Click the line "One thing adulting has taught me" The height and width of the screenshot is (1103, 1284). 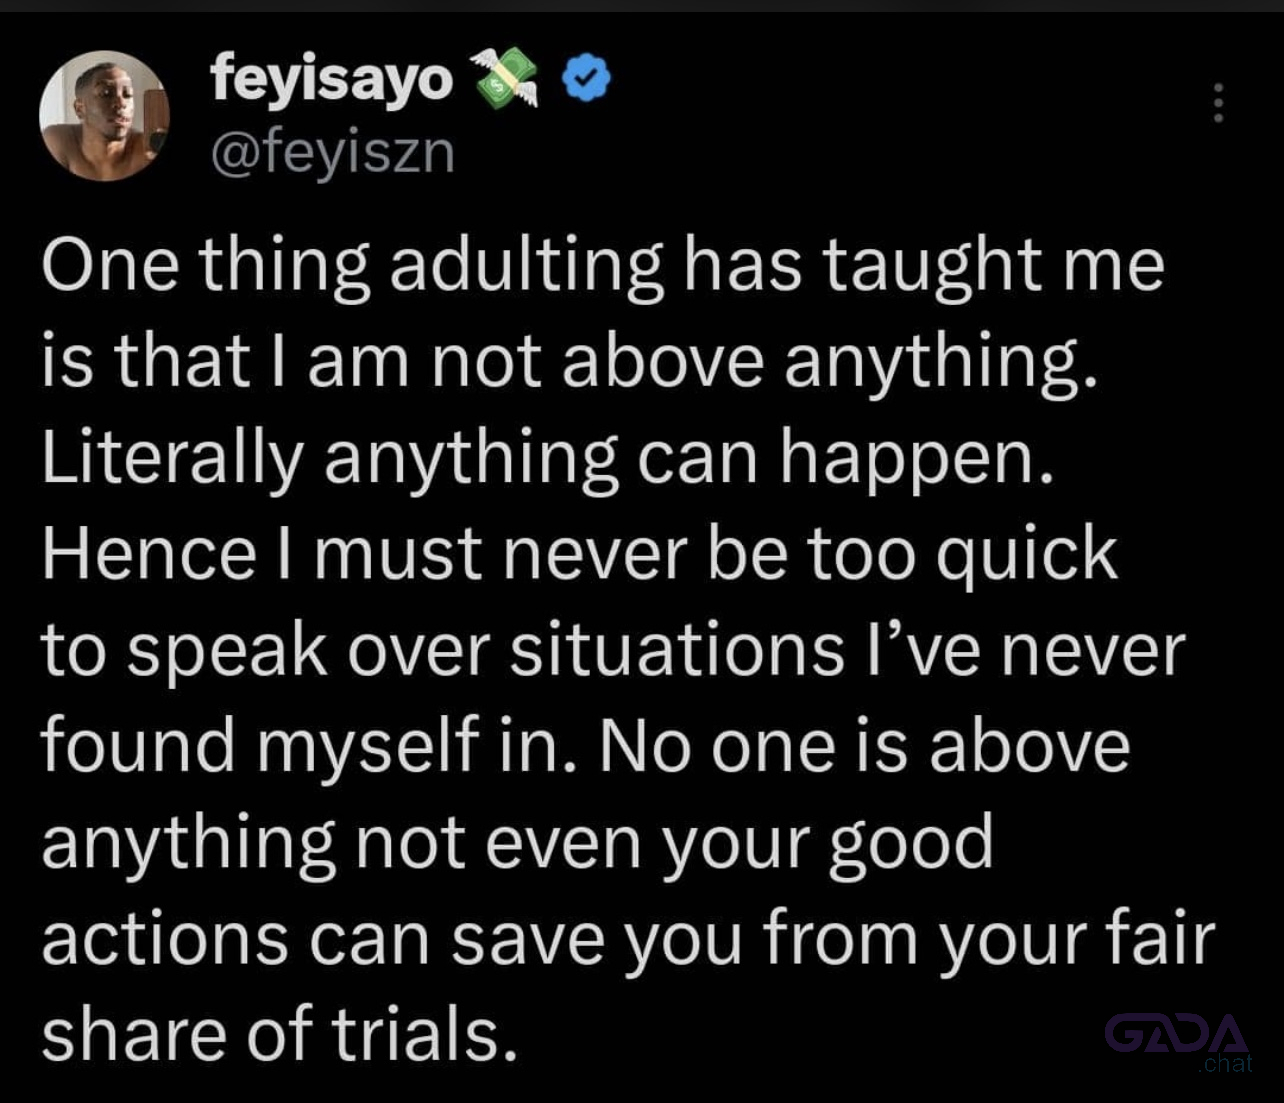click(603, 266)
